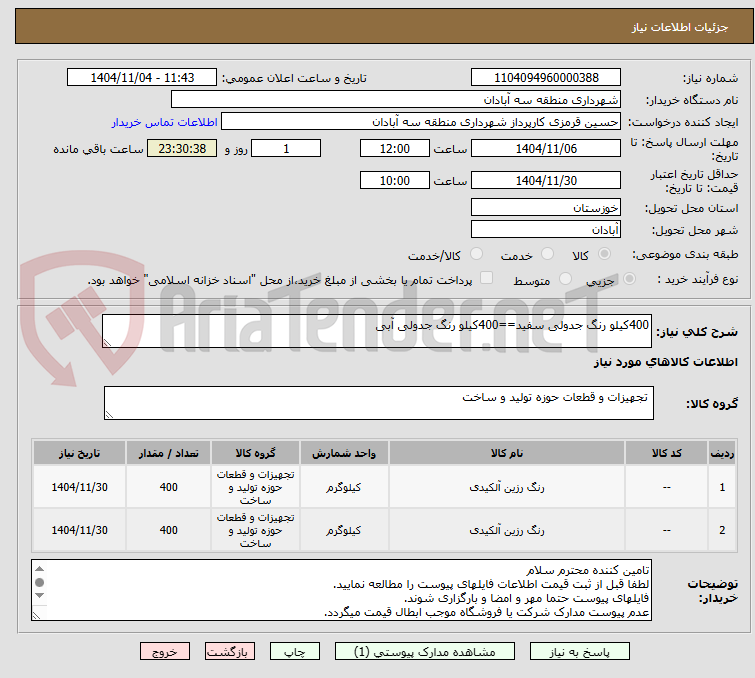
Task: Open مشاهده مدارک پیوستی (1) button
Action: click(x=425, y=652)
